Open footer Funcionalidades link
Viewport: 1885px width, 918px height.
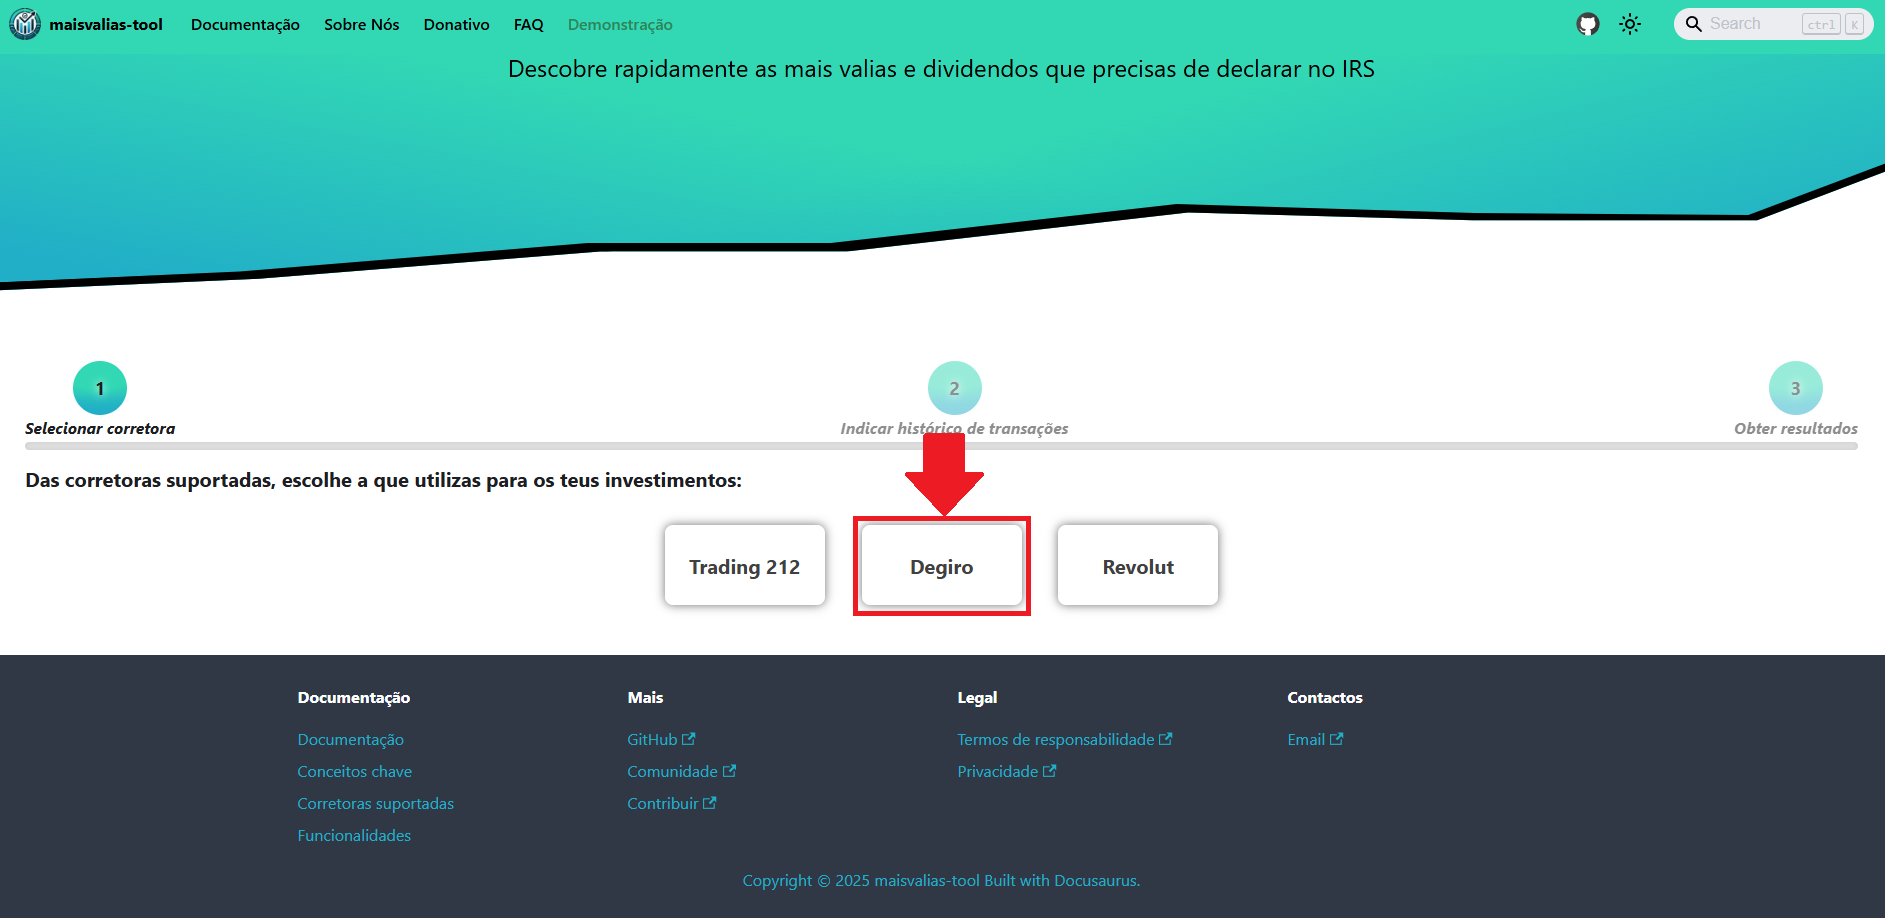354,835
